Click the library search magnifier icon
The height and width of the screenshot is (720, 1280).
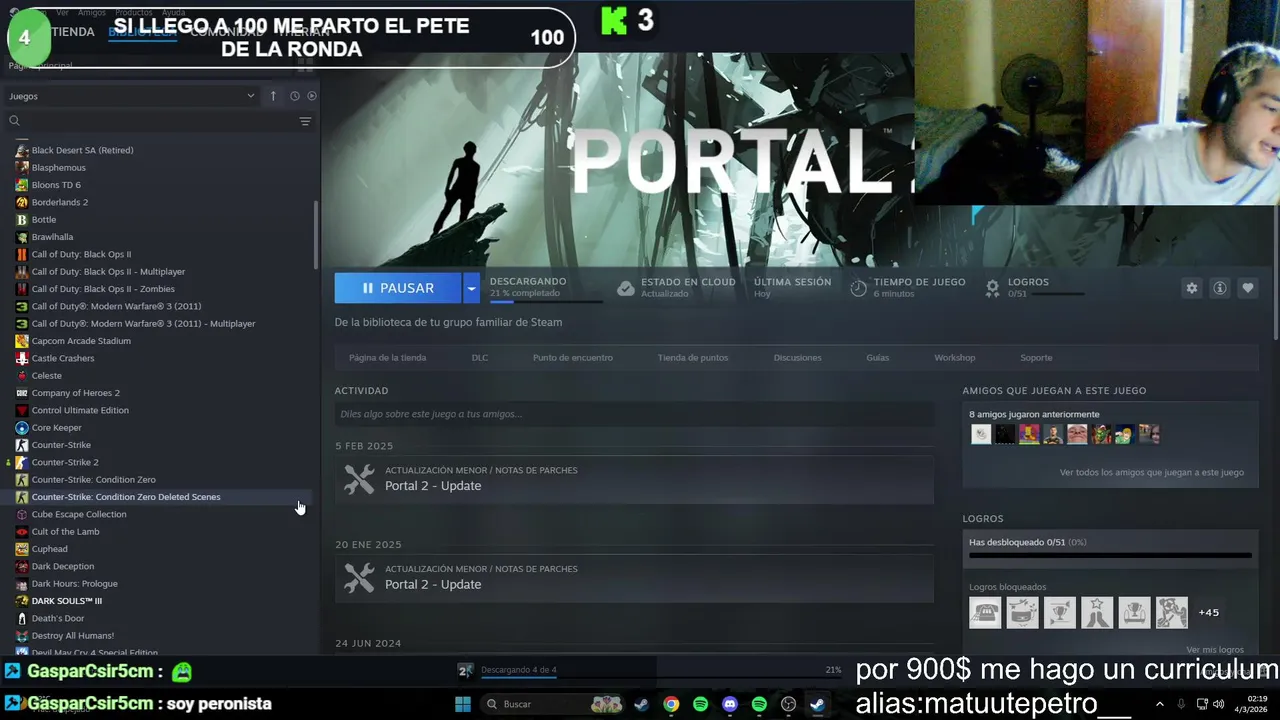14,121
